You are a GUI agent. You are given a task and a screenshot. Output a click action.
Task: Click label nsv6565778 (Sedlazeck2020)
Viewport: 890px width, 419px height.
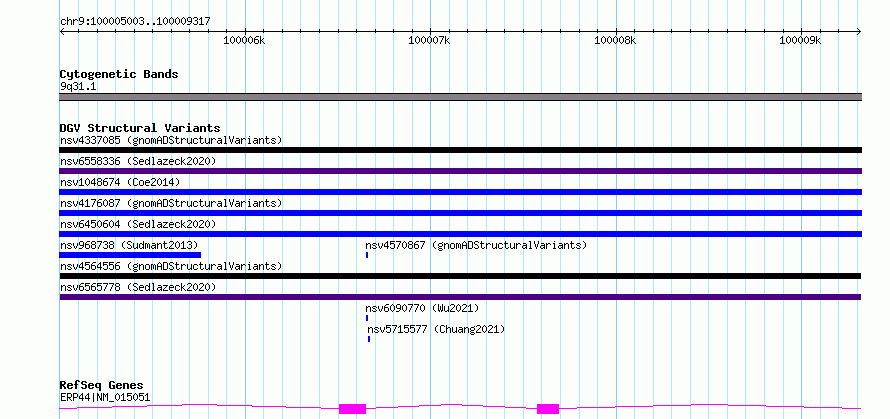[x=138, y=287]
